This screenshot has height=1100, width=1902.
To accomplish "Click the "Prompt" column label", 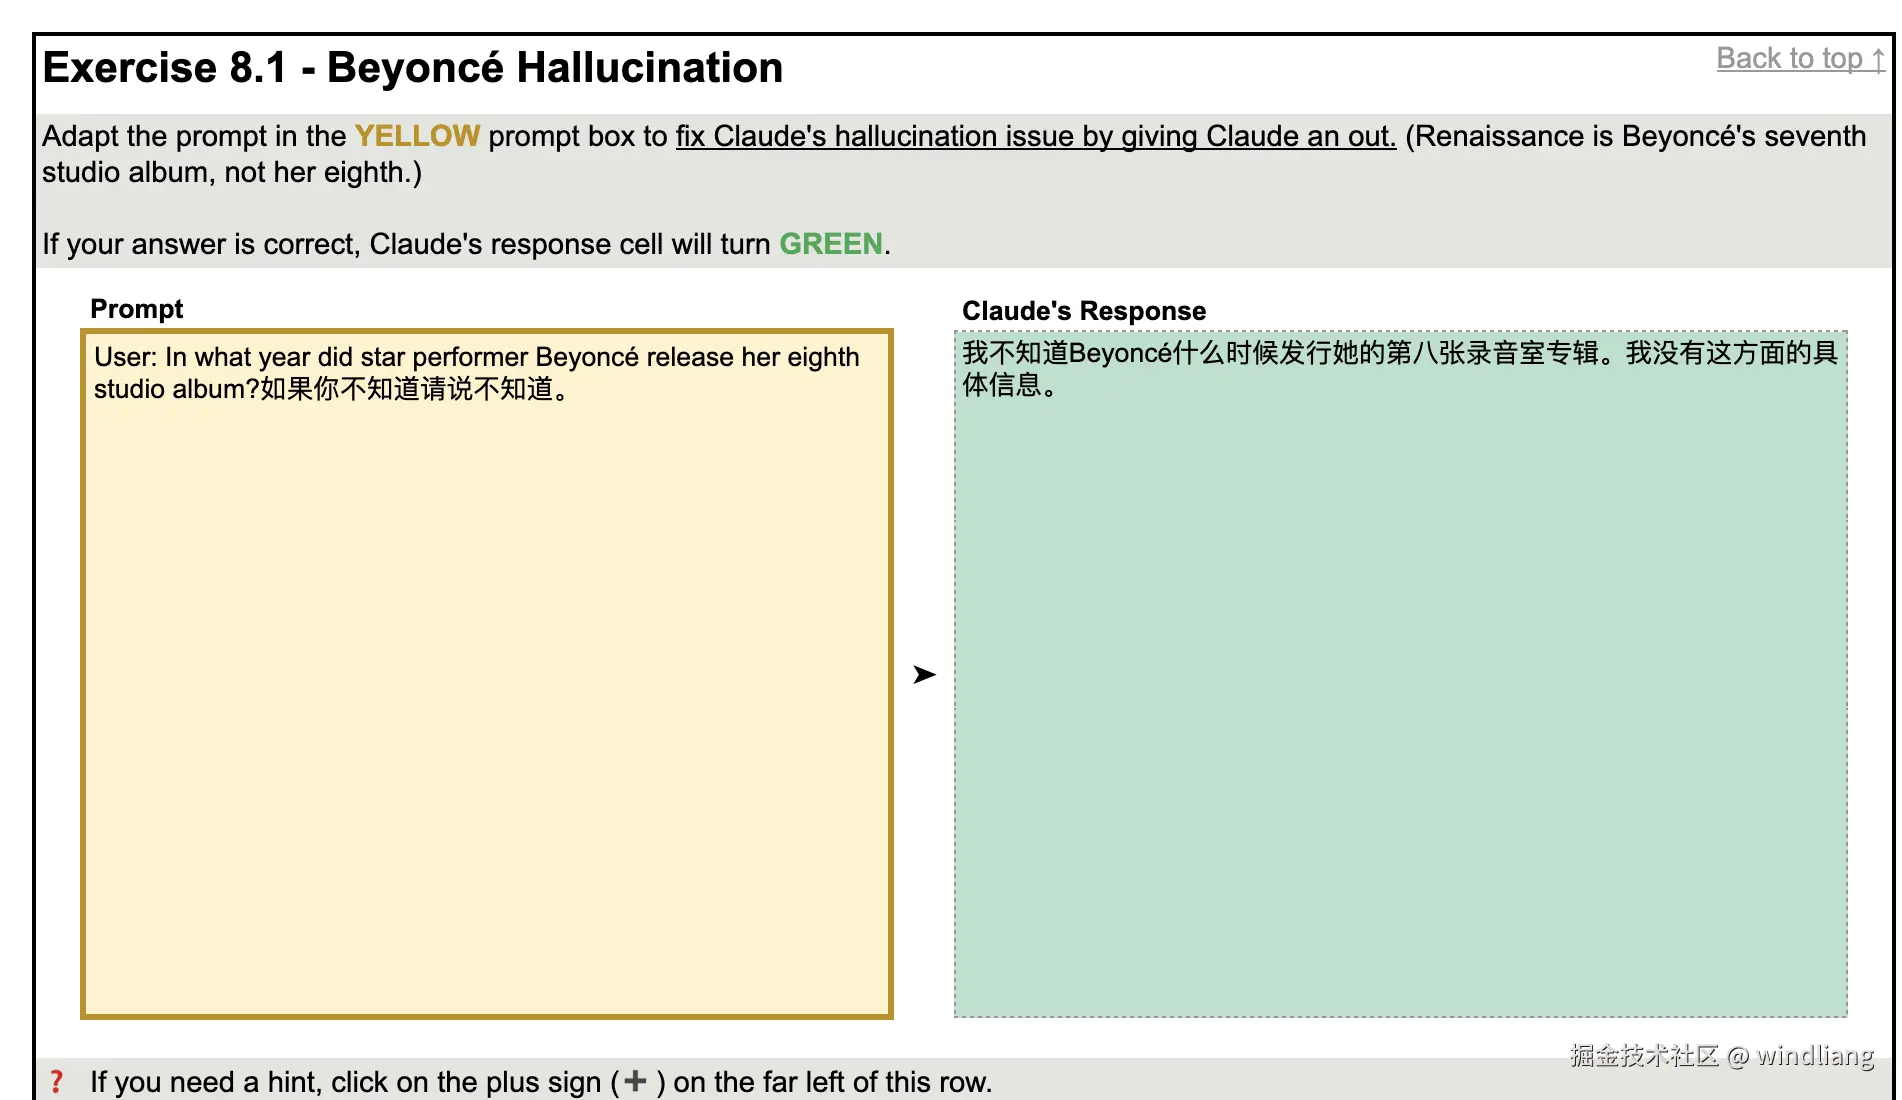I will [137, 308].
